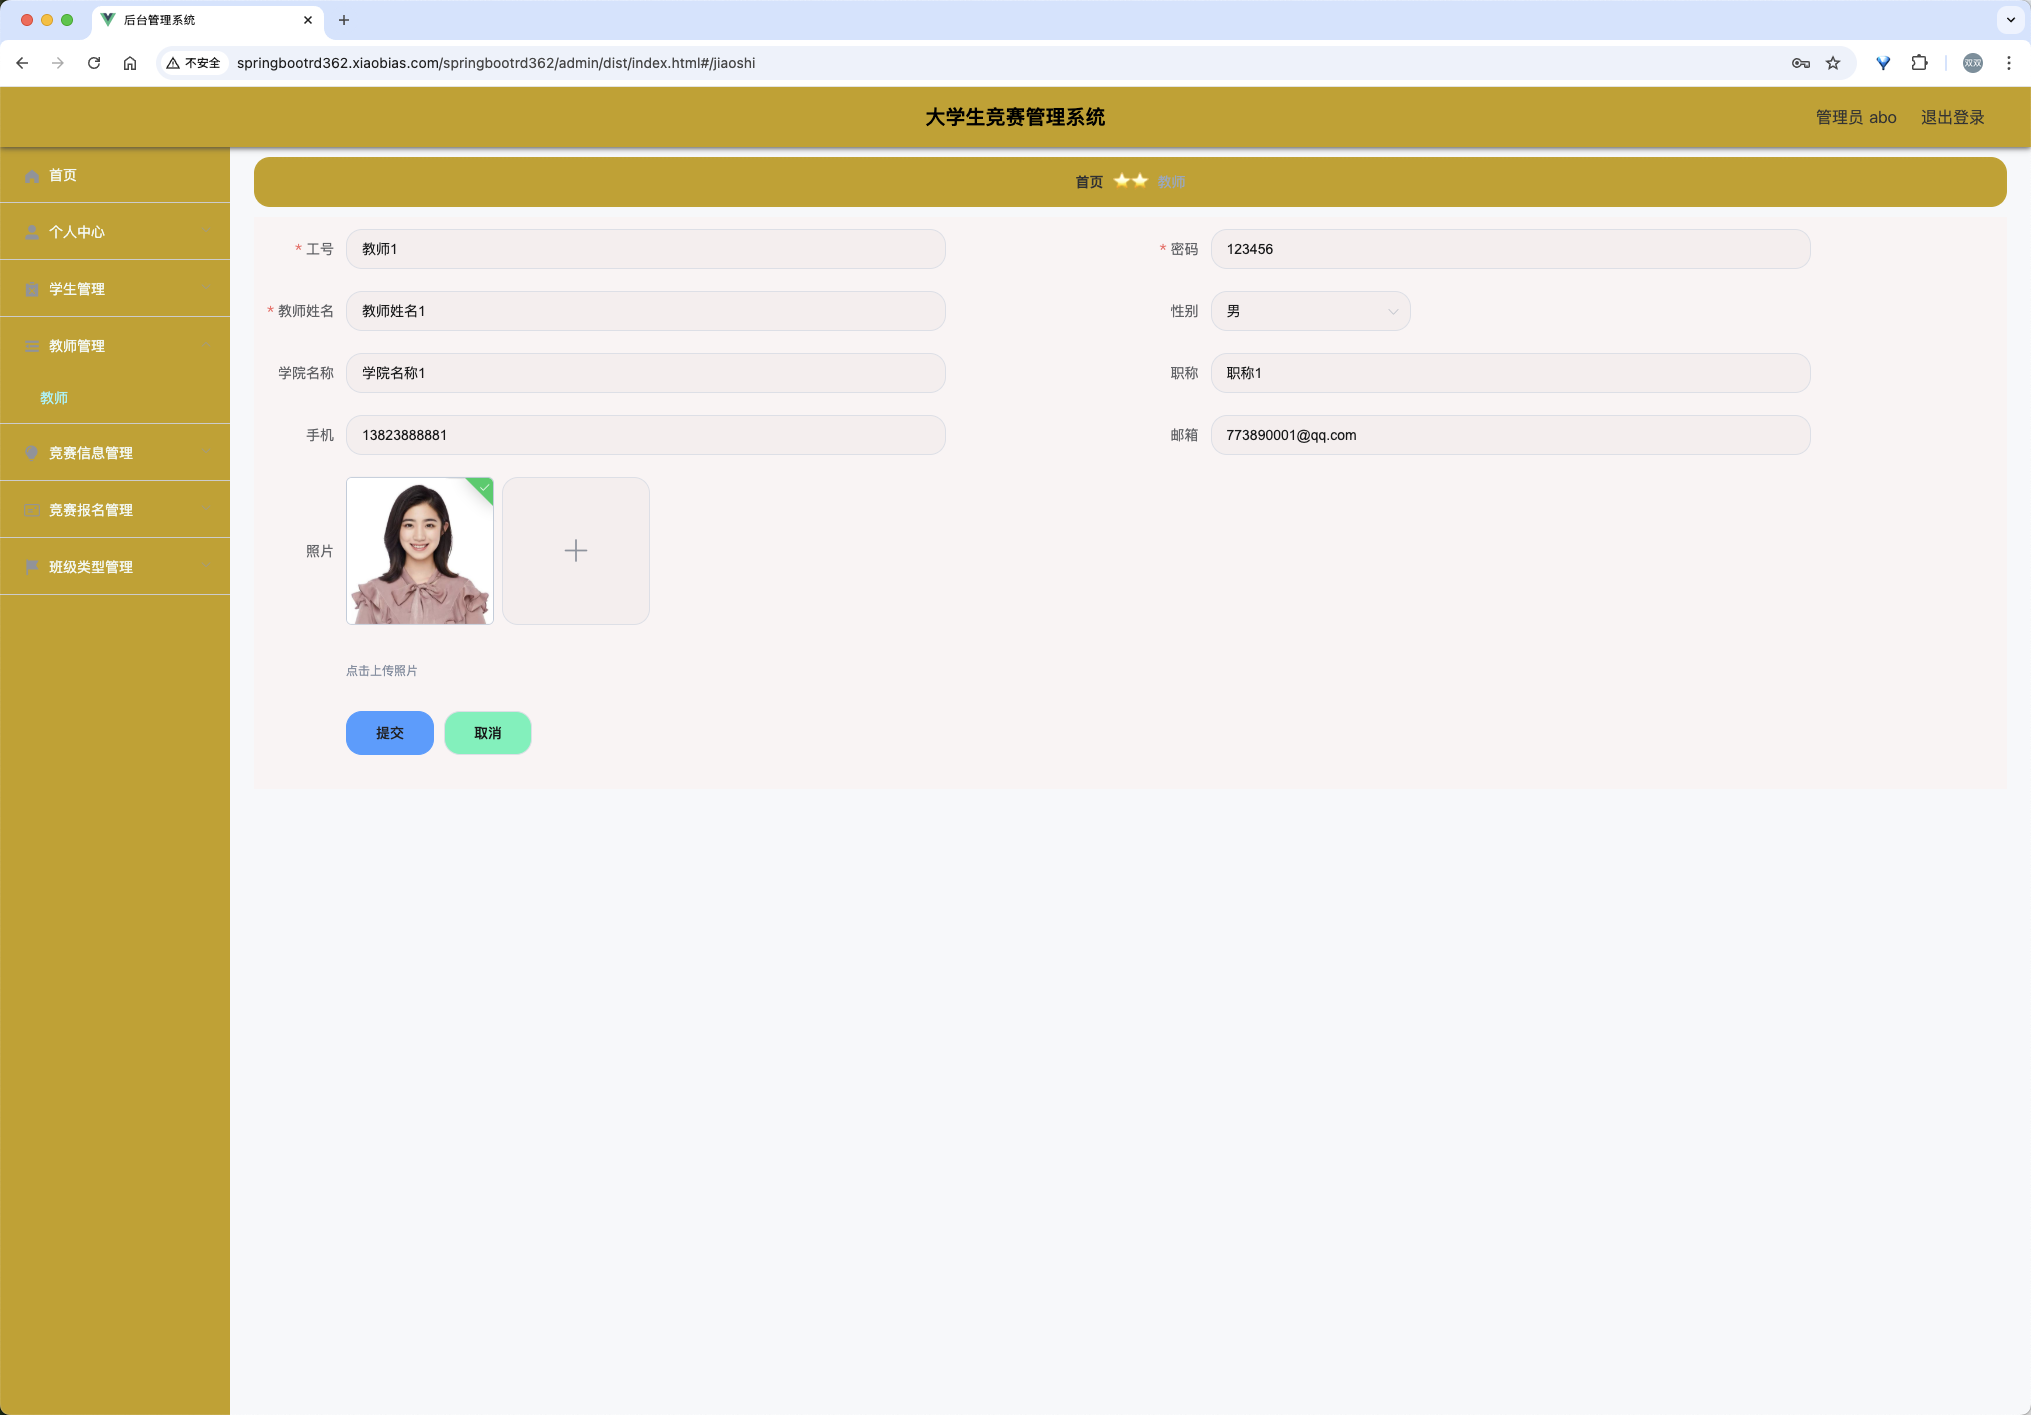Click the browser back arrow
The image size is (2031, 1415).
point(22,63)
